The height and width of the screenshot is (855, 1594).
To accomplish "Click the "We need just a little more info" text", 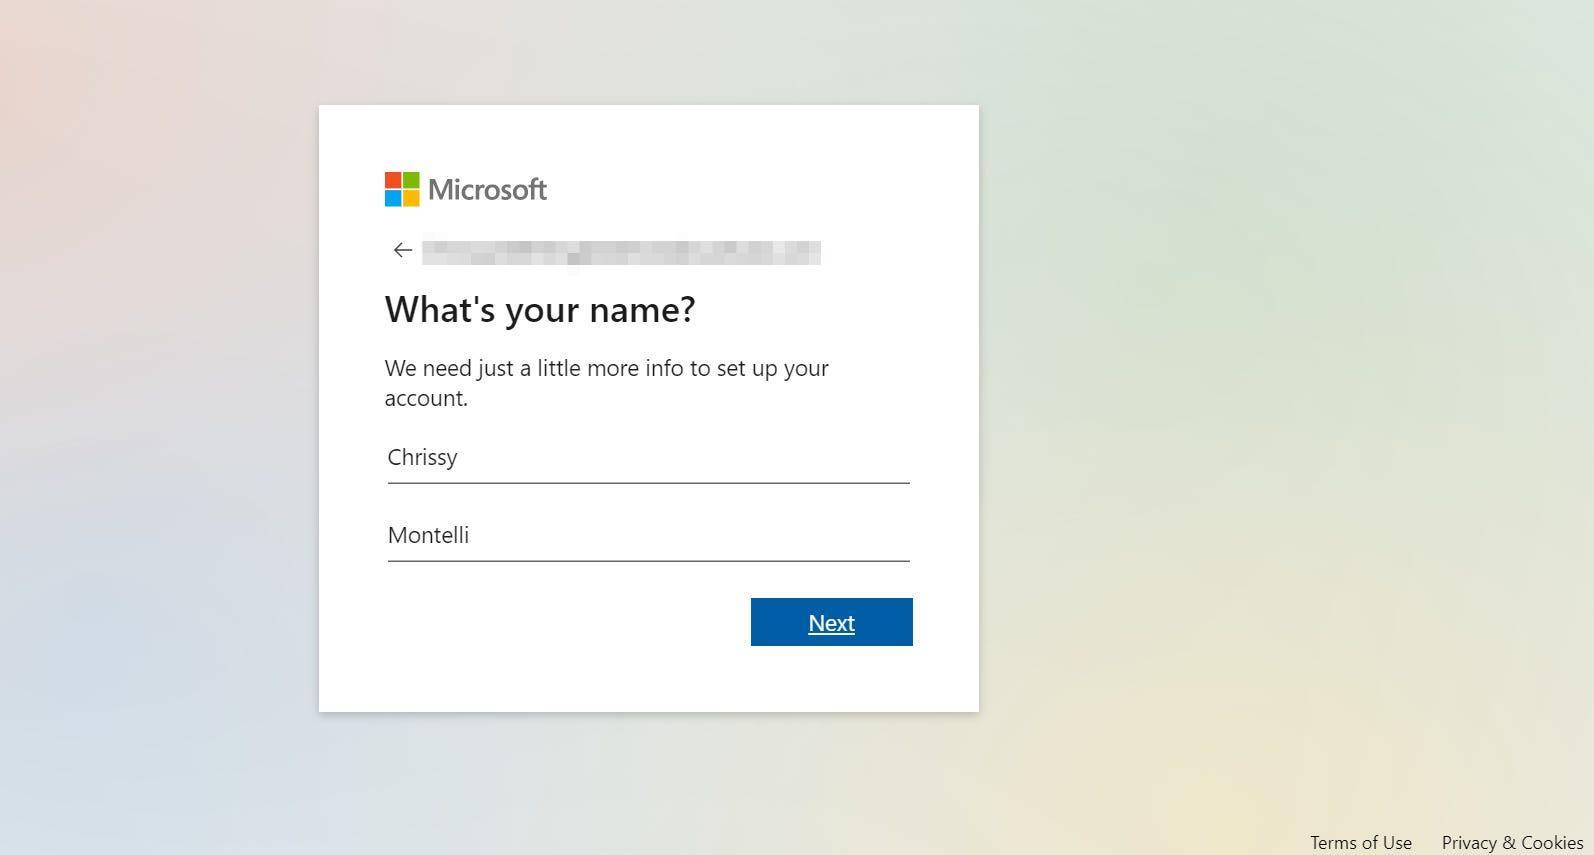I will (x=606, y=383).
